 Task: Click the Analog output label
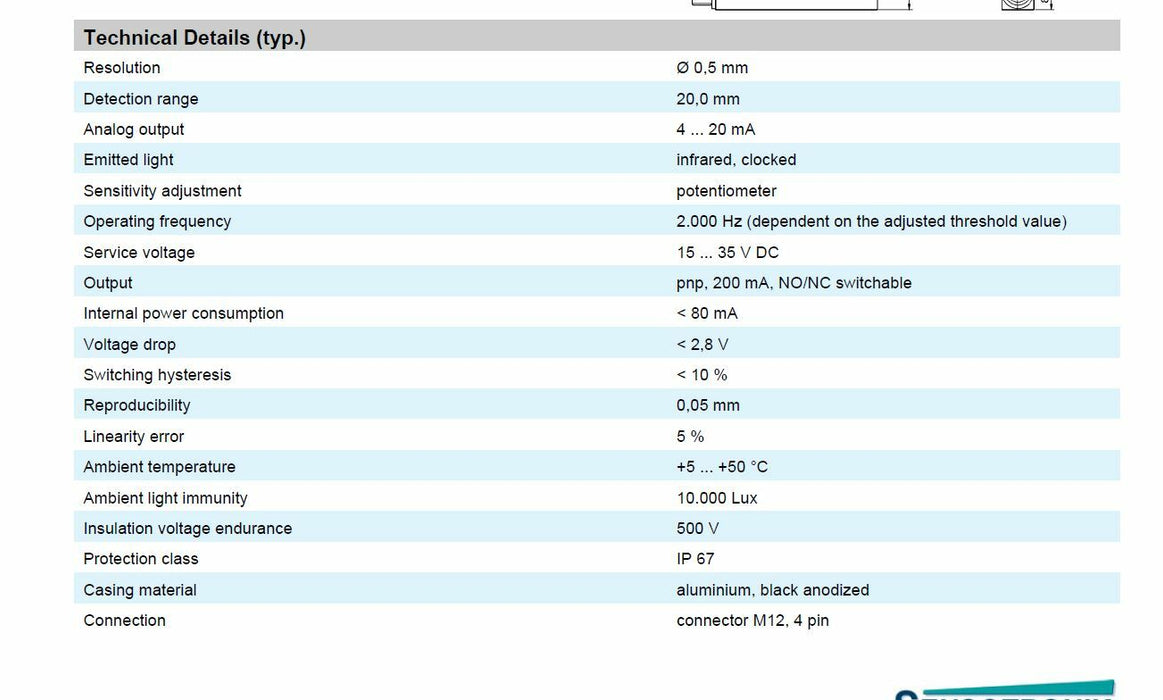[x=134, y=129]
